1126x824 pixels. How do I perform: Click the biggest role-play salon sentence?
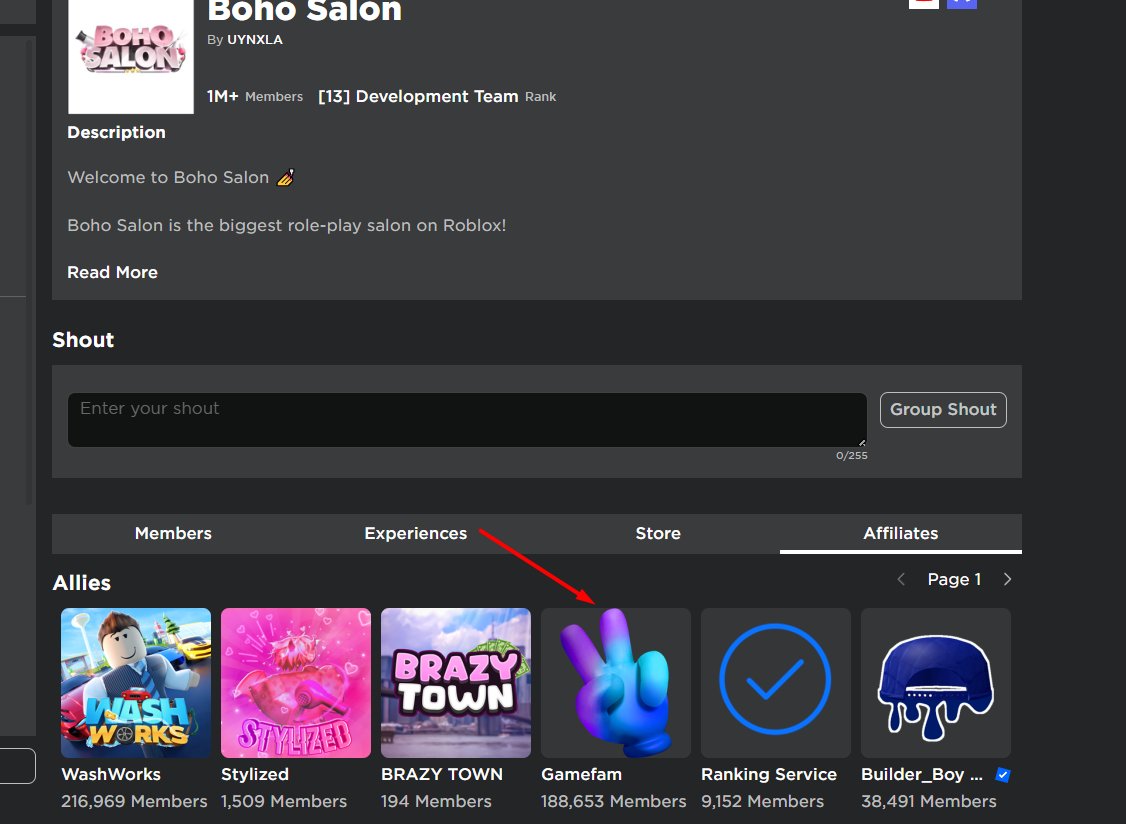point(287,225)
